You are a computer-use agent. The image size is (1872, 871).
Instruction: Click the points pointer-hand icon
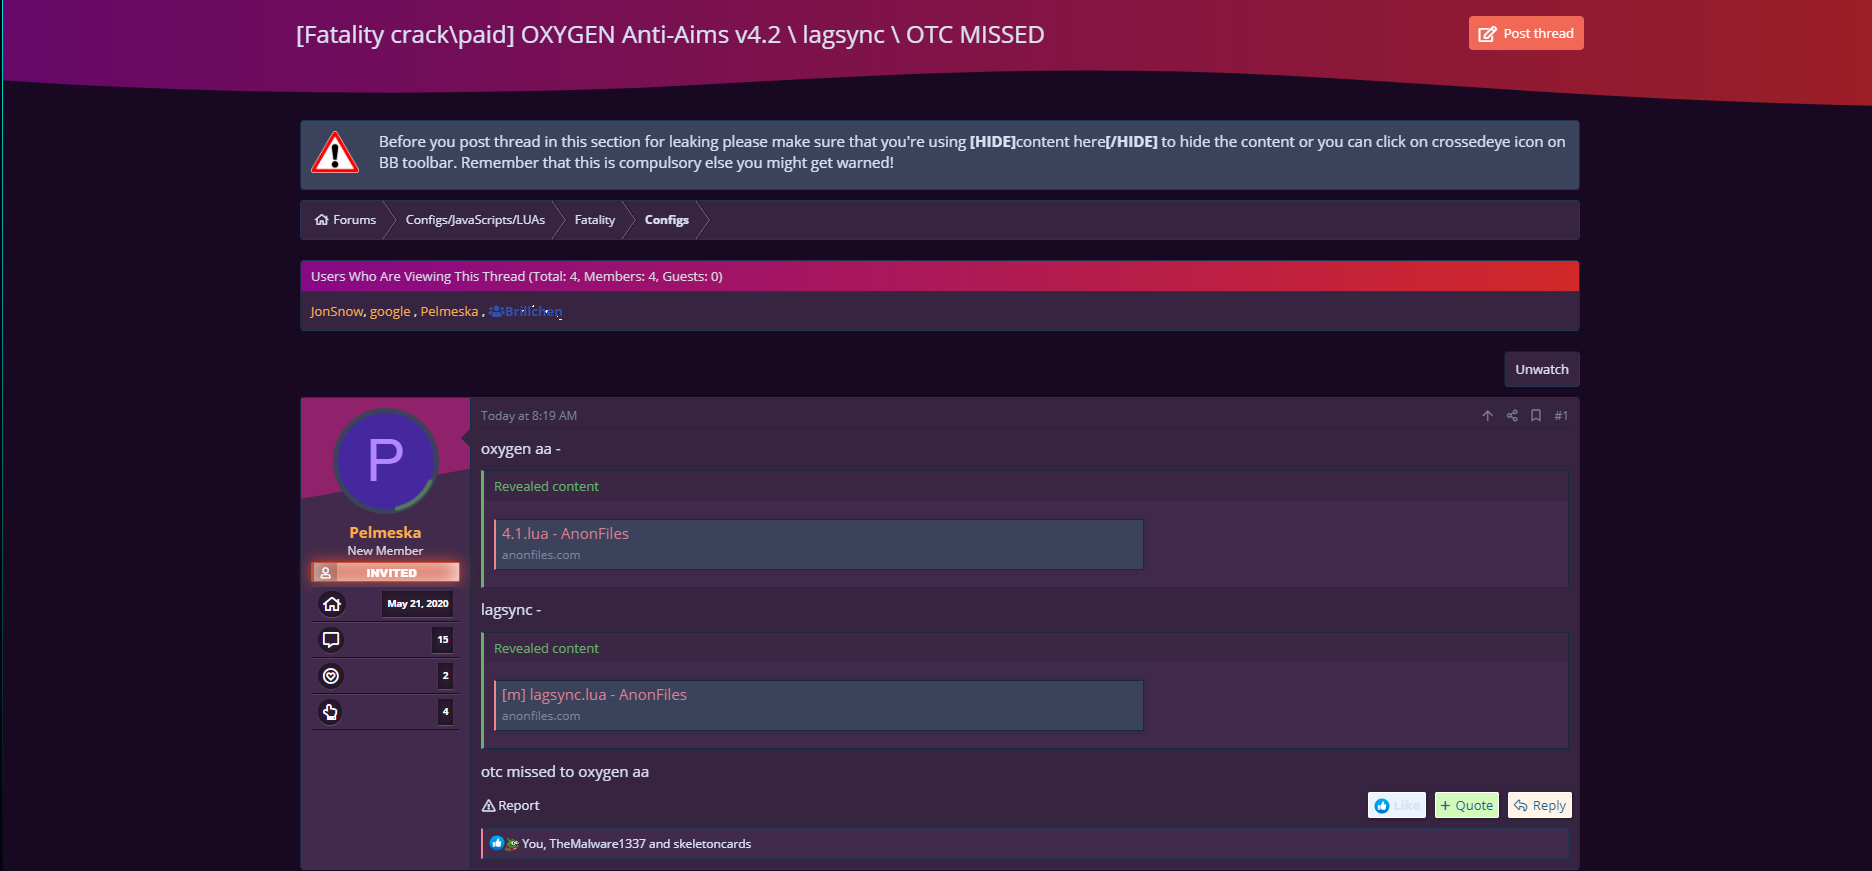click(331, 712)
